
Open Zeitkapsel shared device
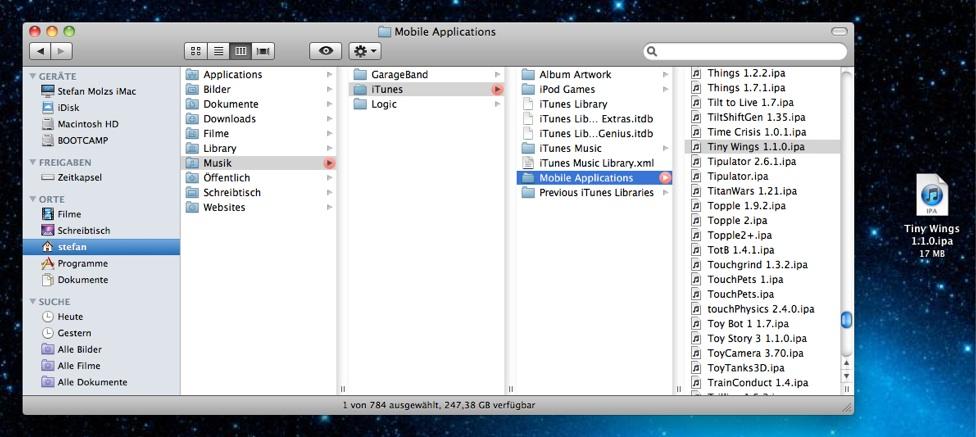point(101,177)
